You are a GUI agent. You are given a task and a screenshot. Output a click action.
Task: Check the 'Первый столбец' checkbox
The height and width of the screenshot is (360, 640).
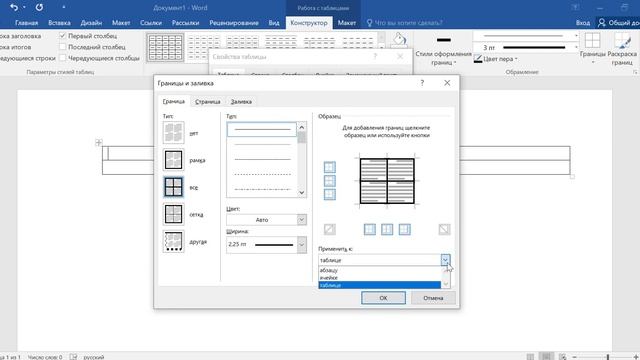[62, 36]
